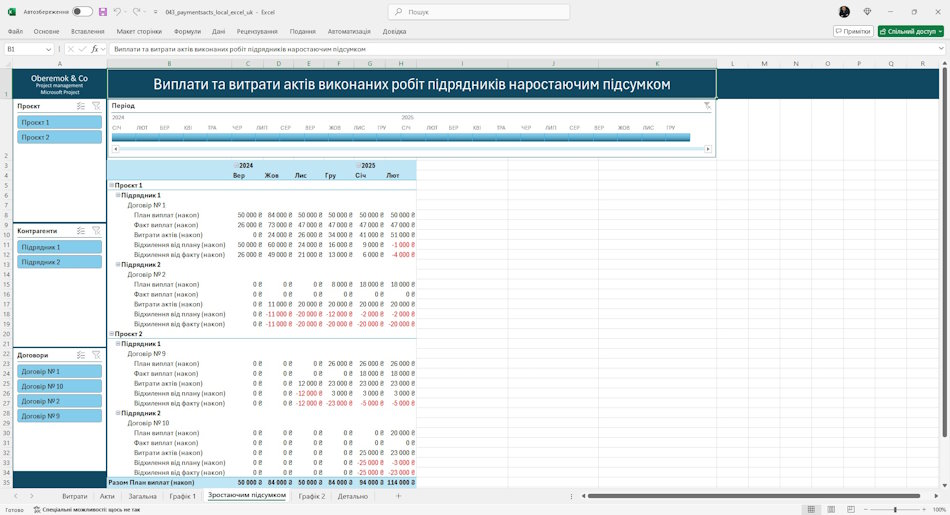The height and width of the screenshot is (515, 950).
Task: Open the Файл menu
Action: (15, 32)
